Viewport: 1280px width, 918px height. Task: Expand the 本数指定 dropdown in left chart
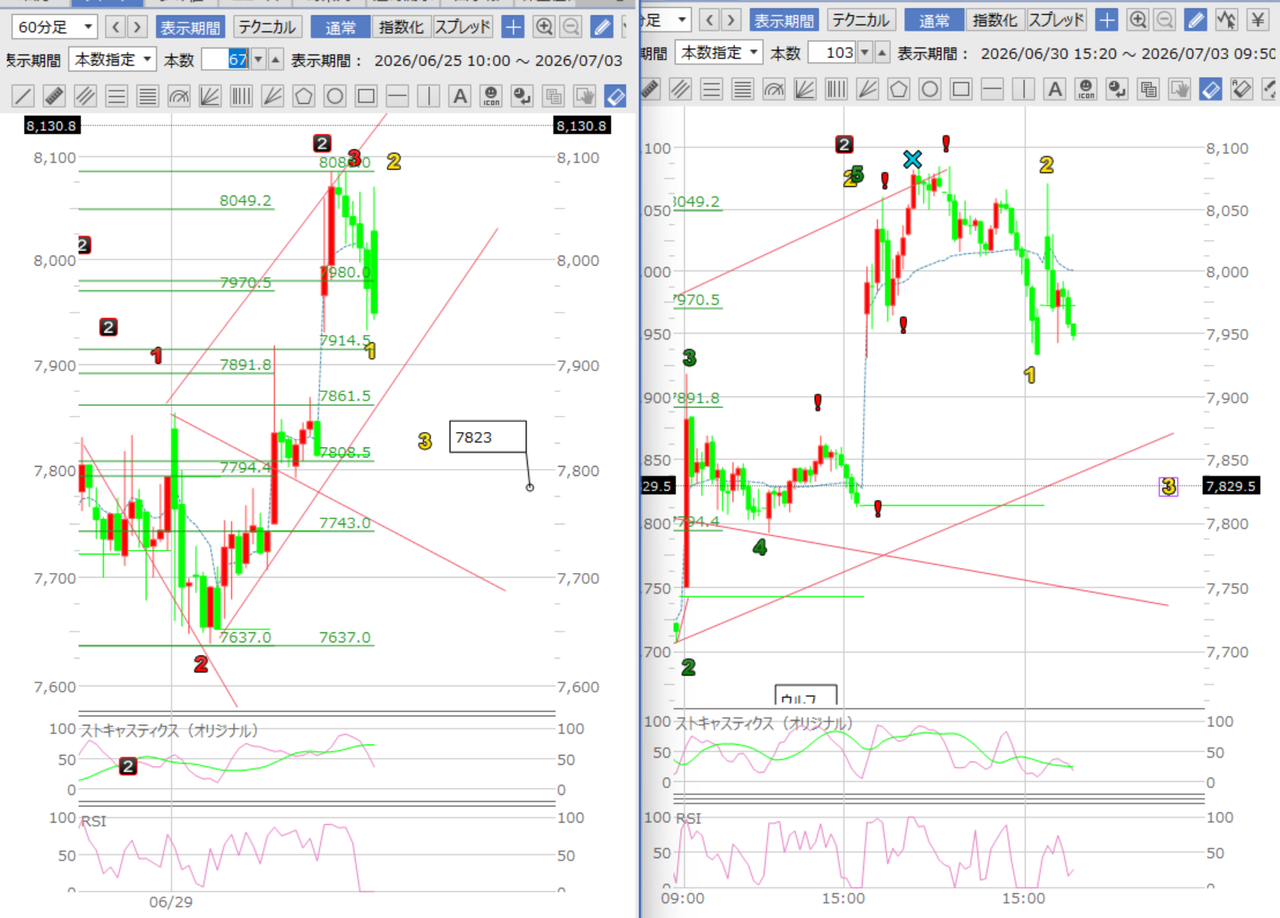[113, 60]
